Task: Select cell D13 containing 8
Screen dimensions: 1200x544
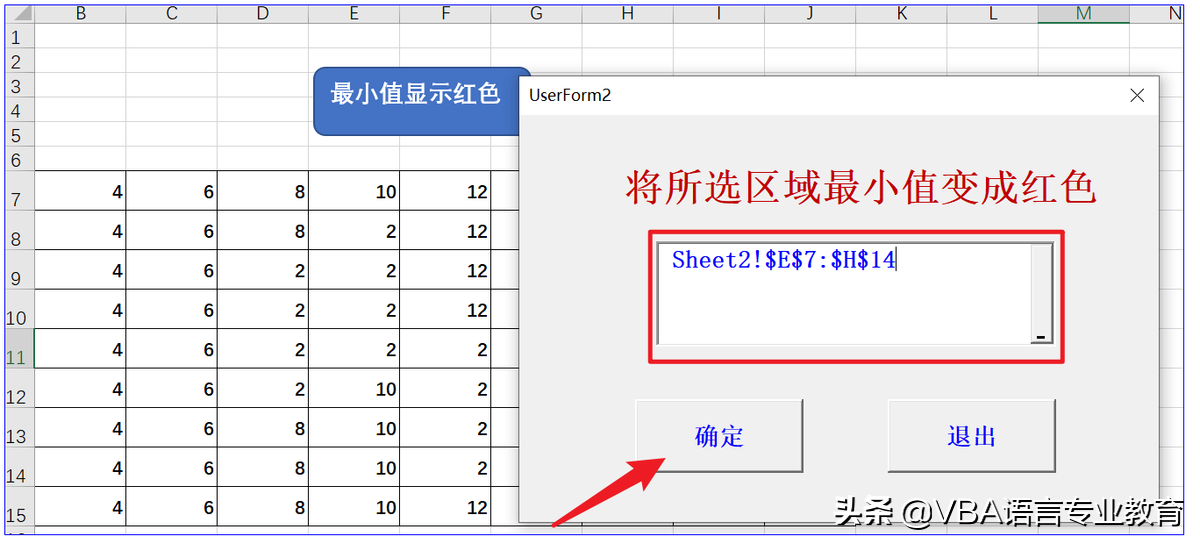Action: tap(263, 428)
